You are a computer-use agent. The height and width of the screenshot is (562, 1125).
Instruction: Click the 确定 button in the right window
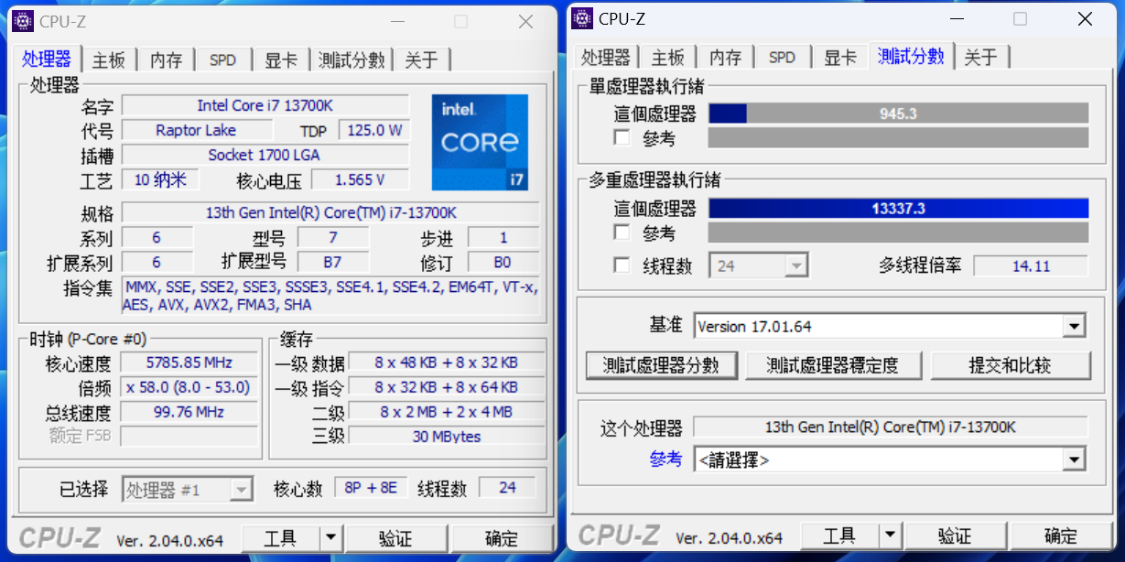(x=1060, y=535)
